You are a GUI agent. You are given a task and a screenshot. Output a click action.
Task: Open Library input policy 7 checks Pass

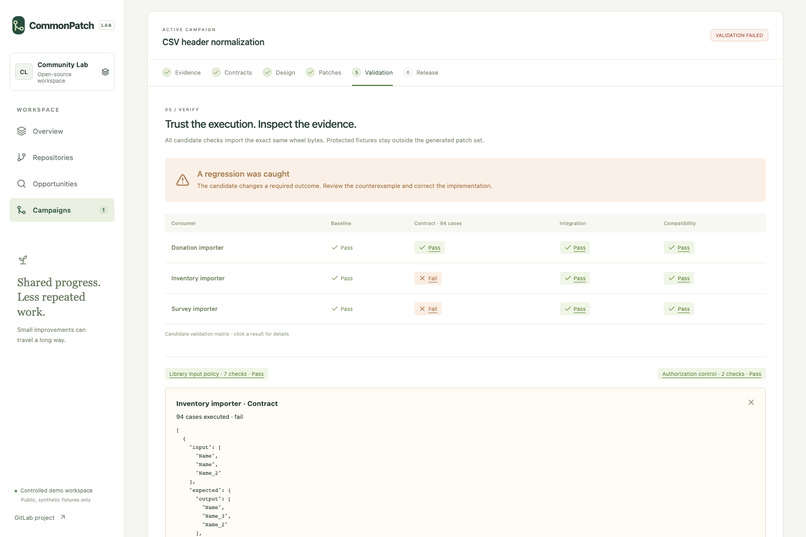pyautogui.click(x=216, y=374)
